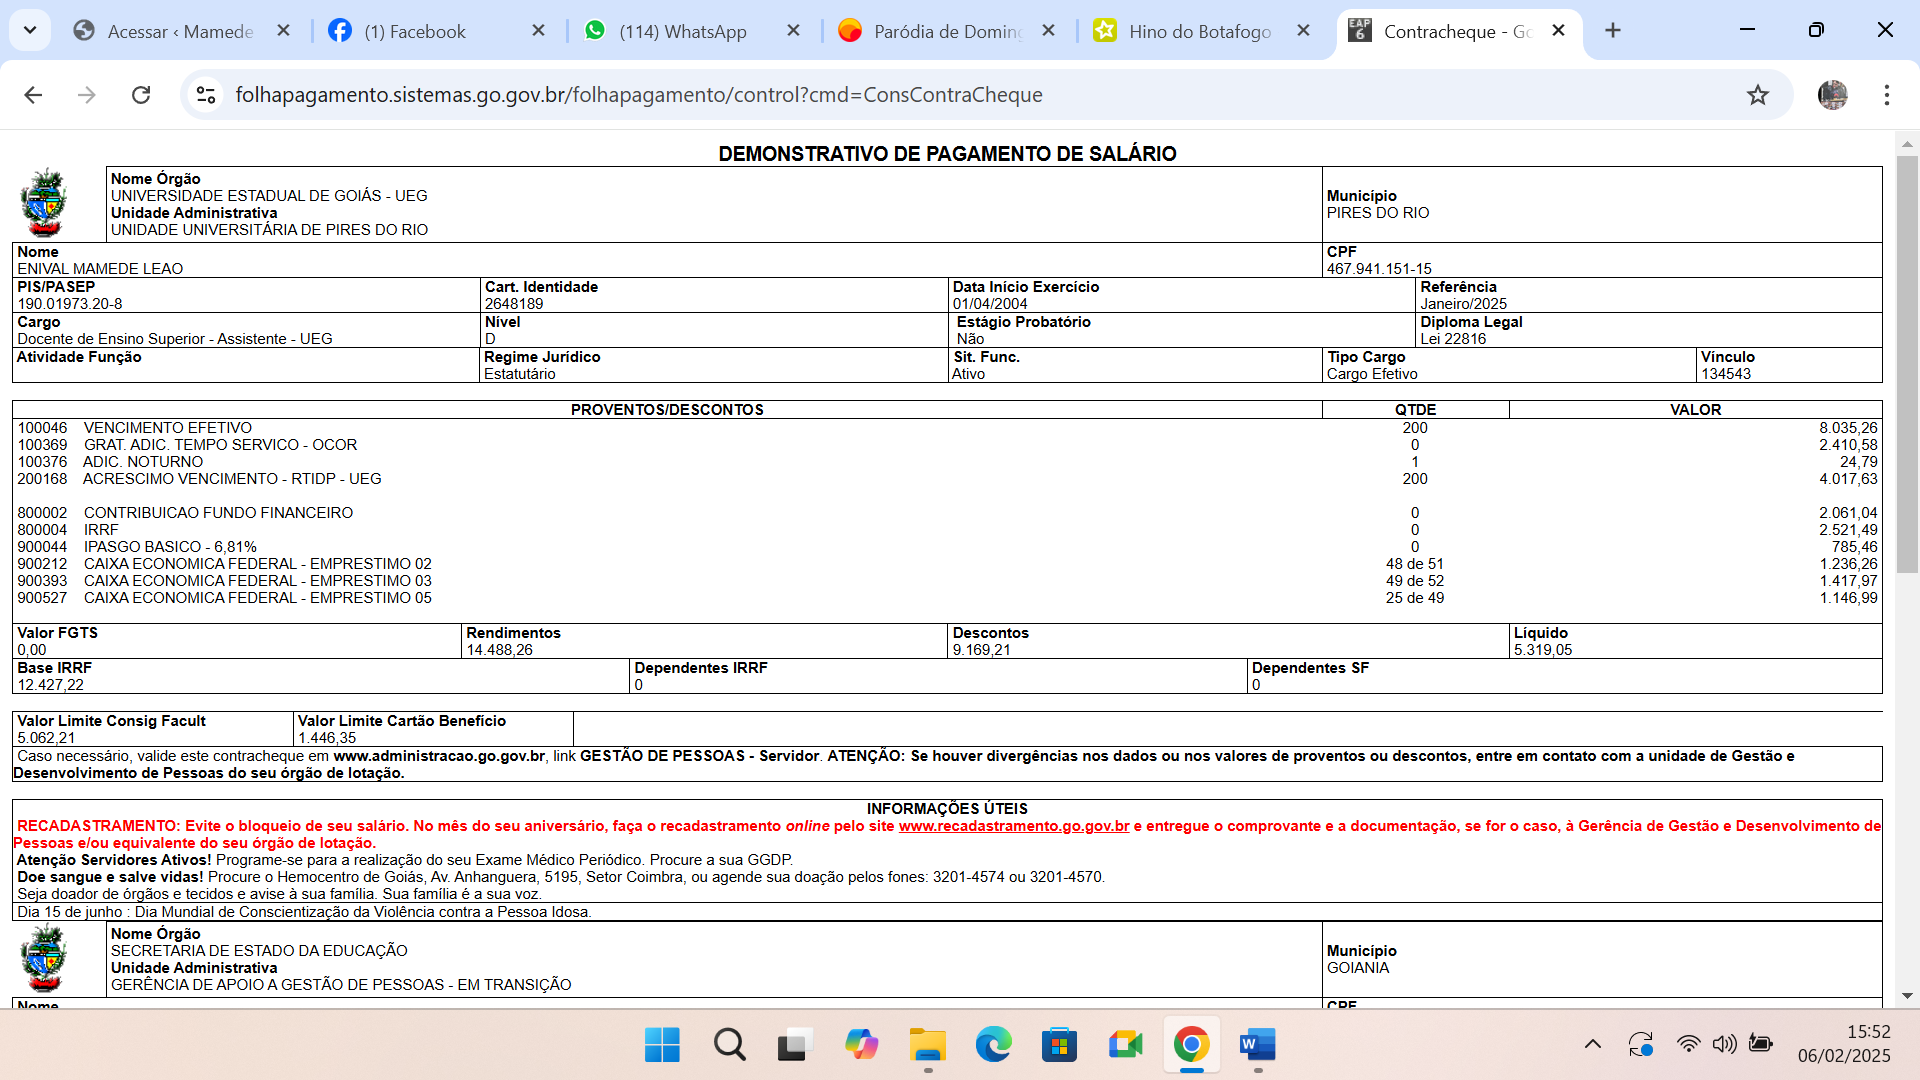Viewport: 1920px width, 1080px height.
Task: Click the address bar URL
Action: [x=638, y=95]
